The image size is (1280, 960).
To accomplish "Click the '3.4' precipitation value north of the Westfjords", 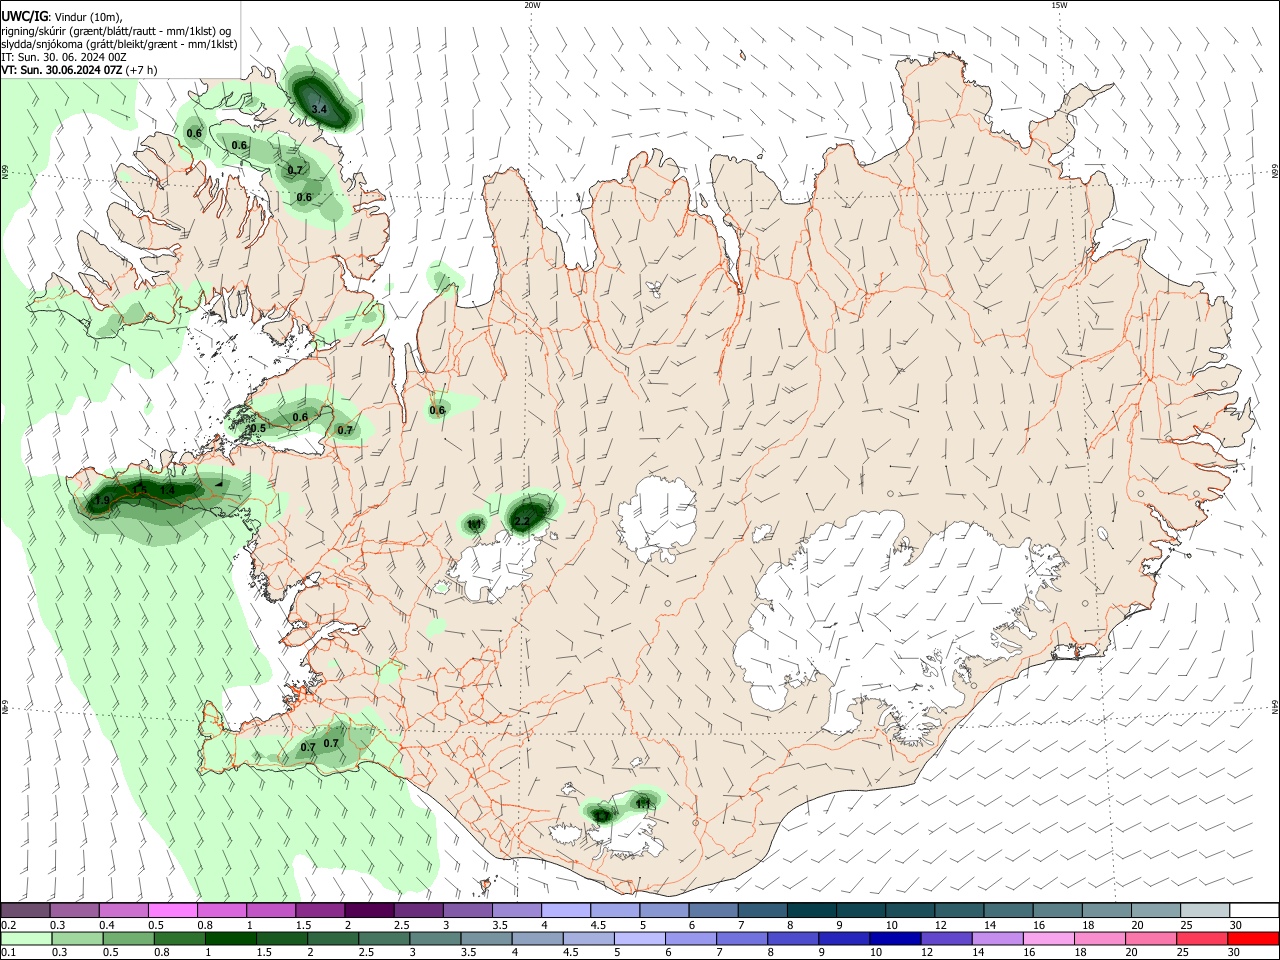I will click(320, 108).
